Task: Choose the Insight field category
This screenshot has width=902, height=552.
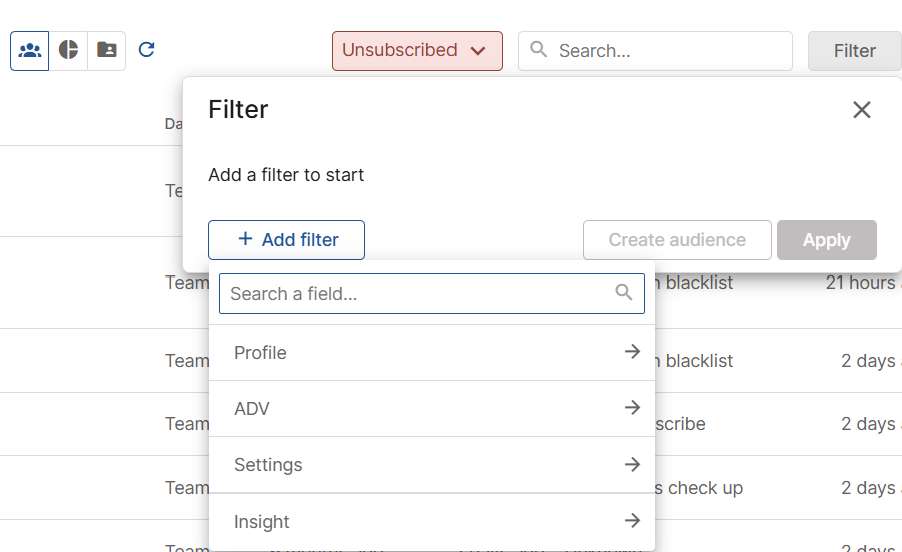Action: point(262,521)
